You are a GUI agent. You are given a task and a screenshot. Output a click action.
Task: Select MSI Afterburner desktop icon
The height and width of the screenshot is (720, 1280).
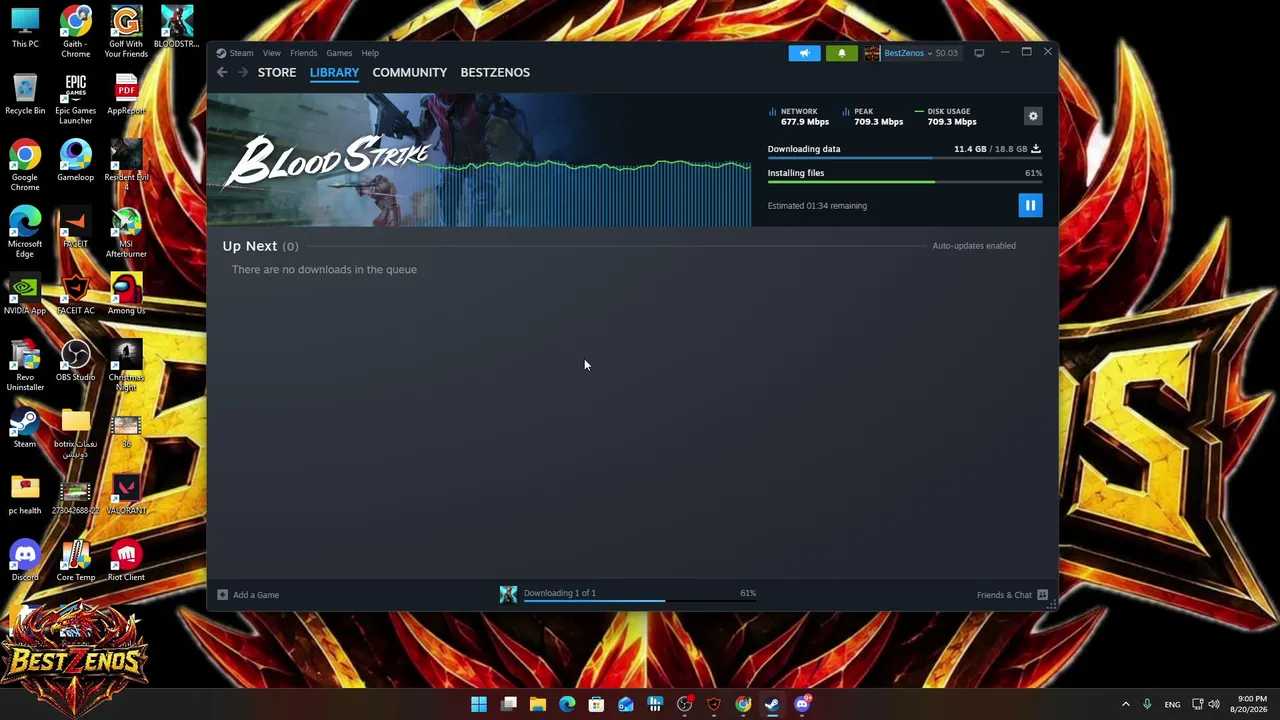pyautogui.click(x=126, y=232)
